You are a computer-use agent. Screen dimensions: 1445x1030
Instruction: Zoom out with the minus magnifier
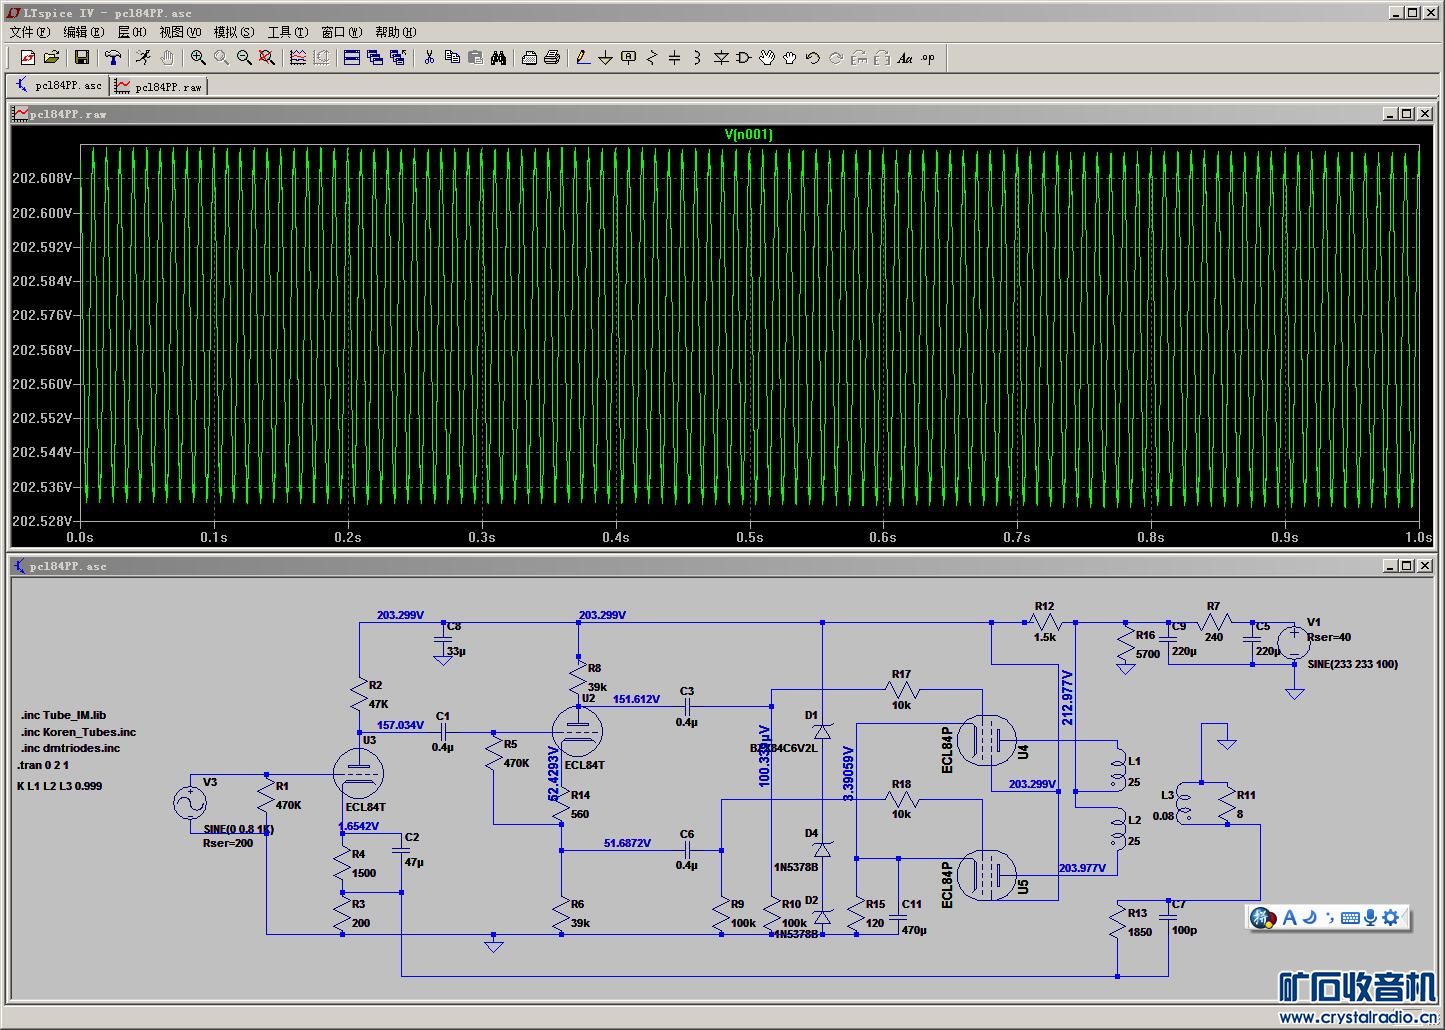click(x=244, y=58)
